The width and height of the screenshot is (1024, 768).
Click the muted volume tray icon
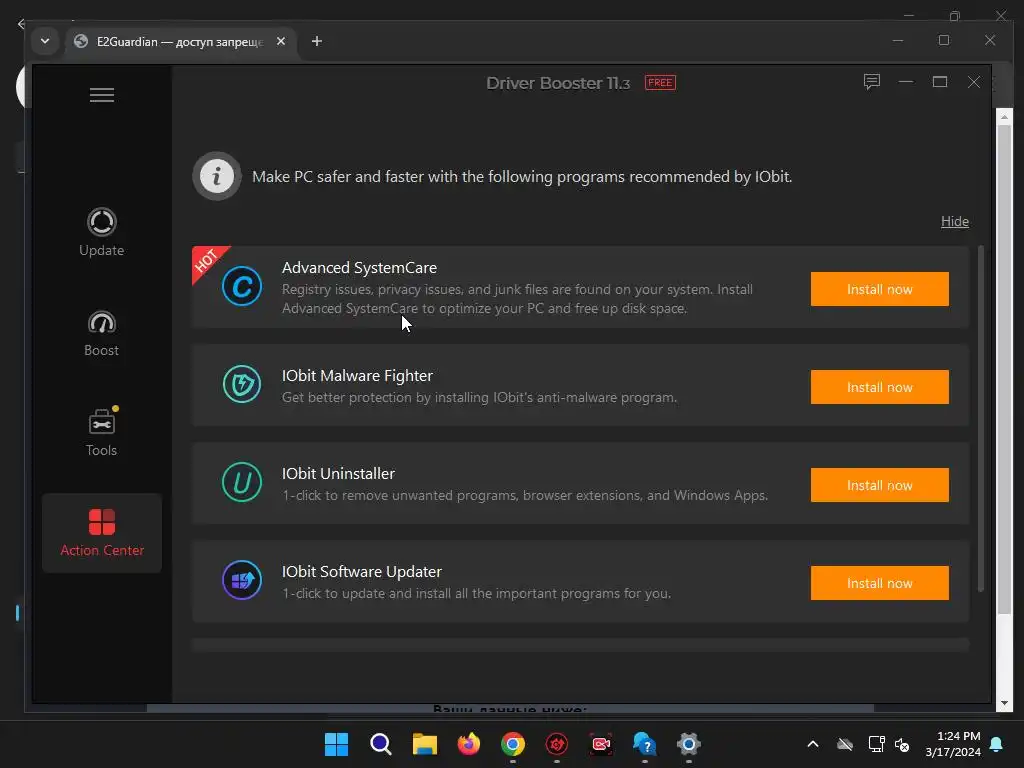pyautogui.click(x=903, y=744)
